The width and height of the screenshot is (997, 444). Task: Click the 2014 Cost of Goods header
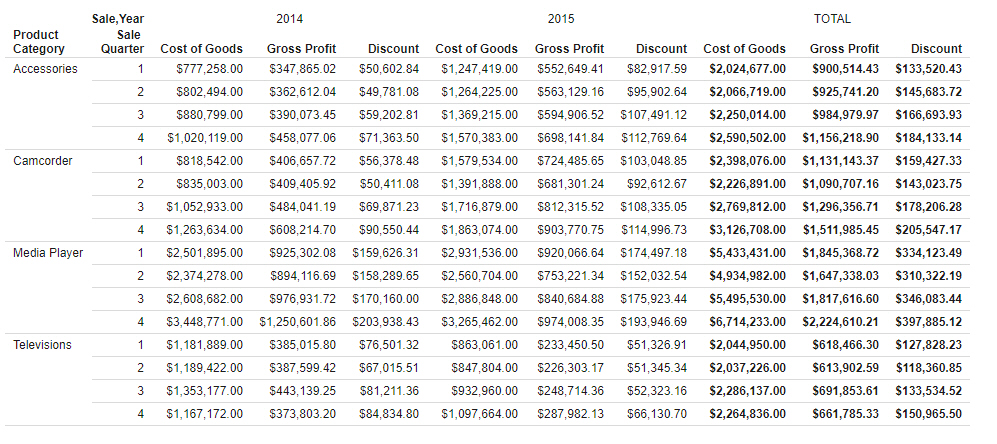(201, 48)
